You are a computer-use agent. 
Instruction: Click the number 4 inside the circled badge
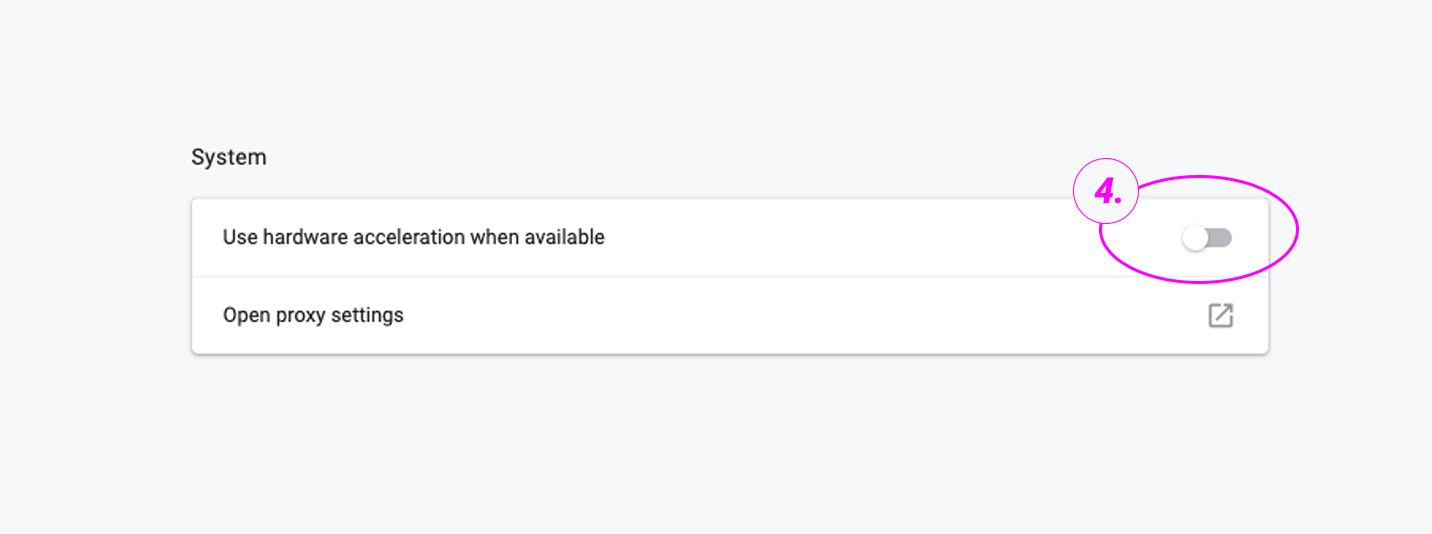point(1104,193)
